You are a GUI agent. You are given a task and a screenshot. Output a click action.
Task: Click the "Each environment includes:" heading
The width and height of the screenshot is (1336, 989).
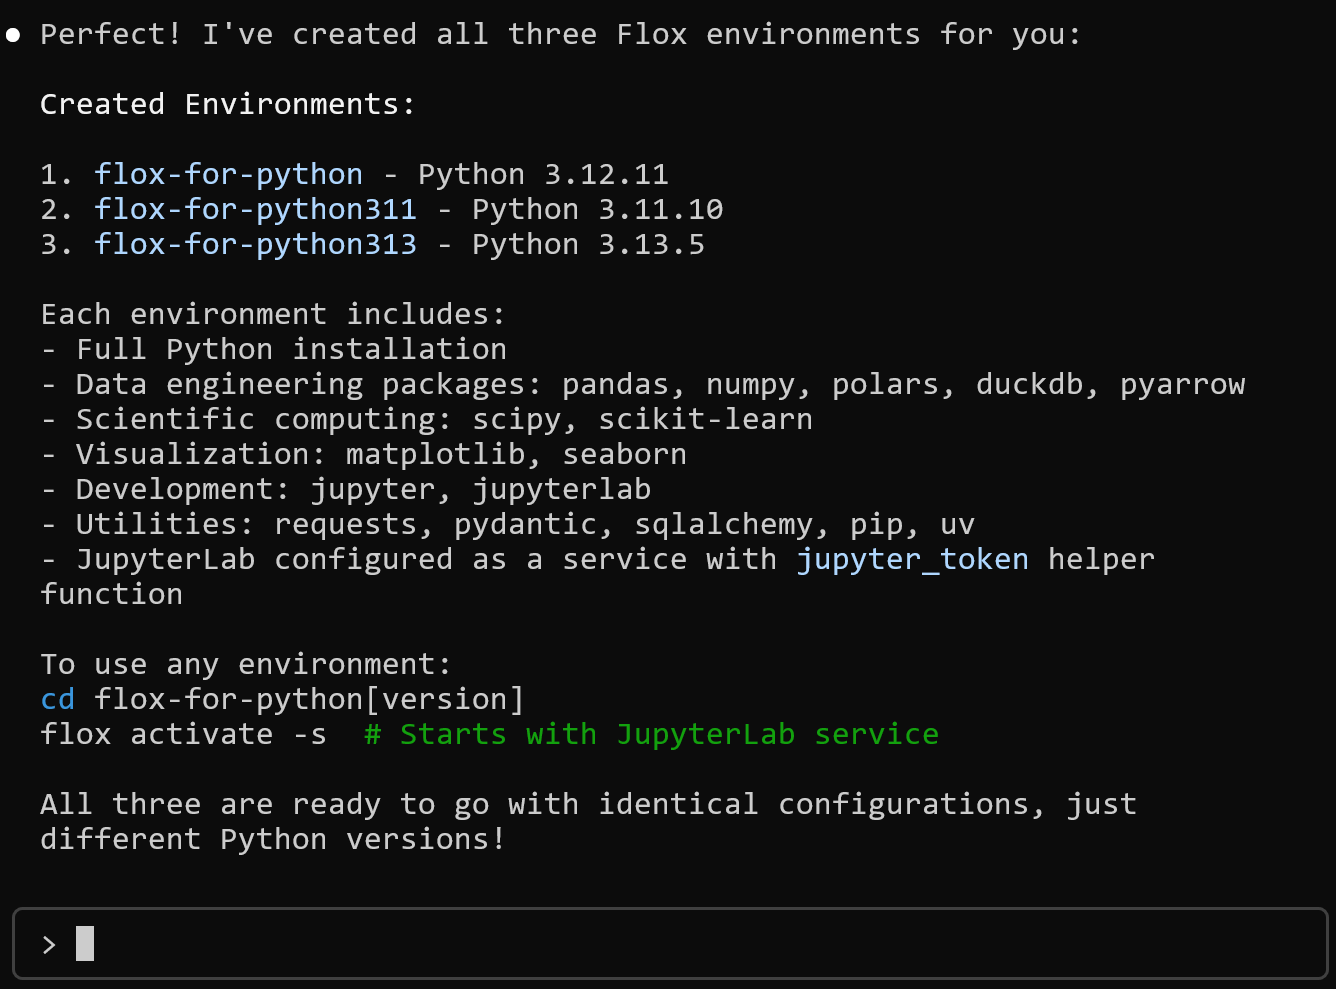(x=272, y=314)
